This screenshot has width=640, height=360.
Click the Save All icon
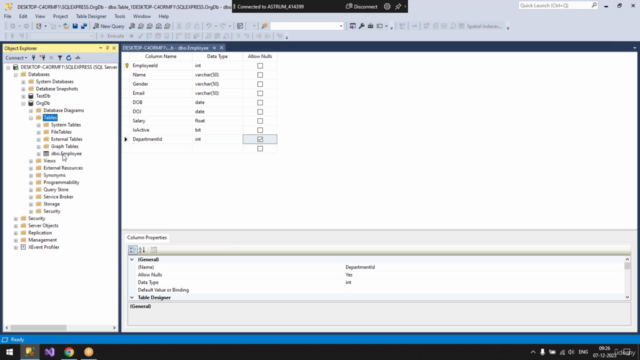pyautogui.click(x=84, y=26)
